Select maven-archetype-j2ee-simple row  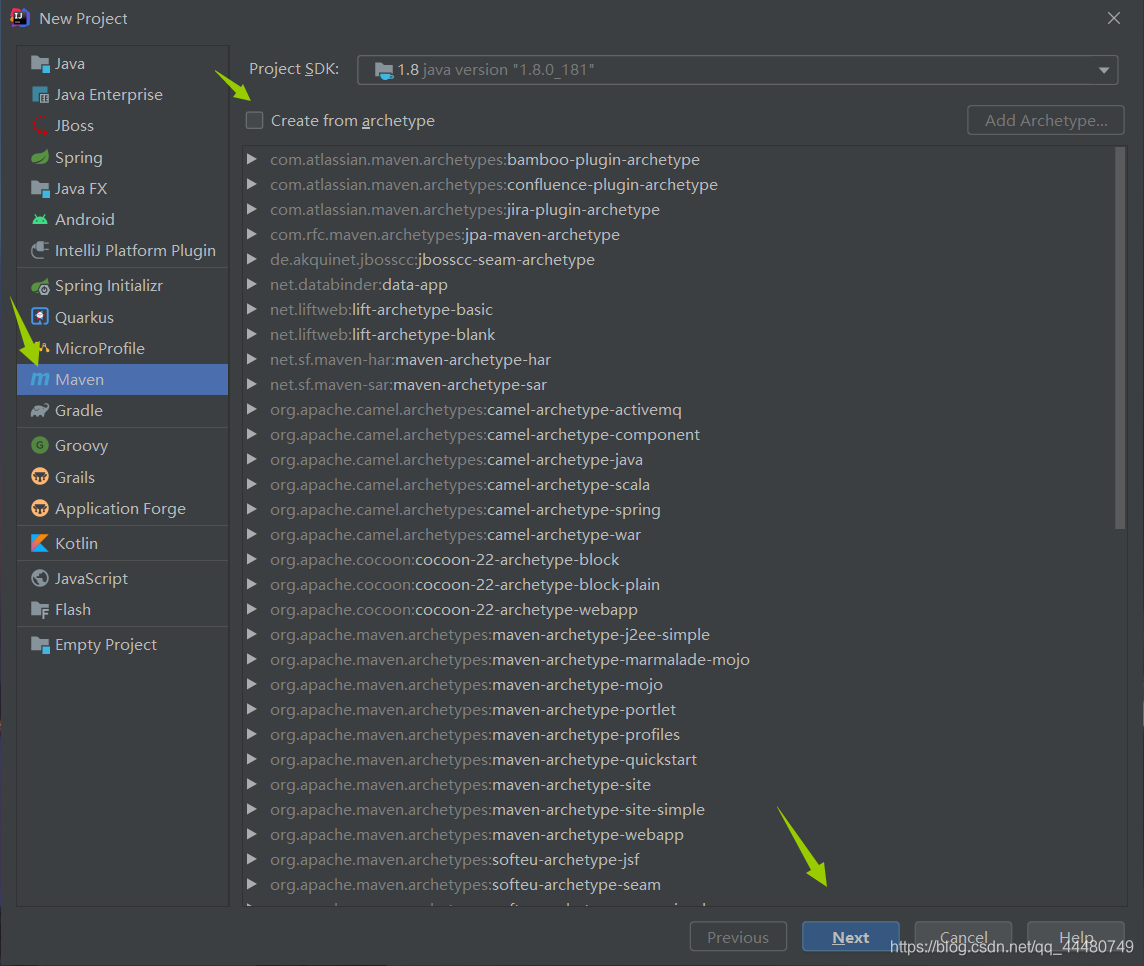coord(679,634)
